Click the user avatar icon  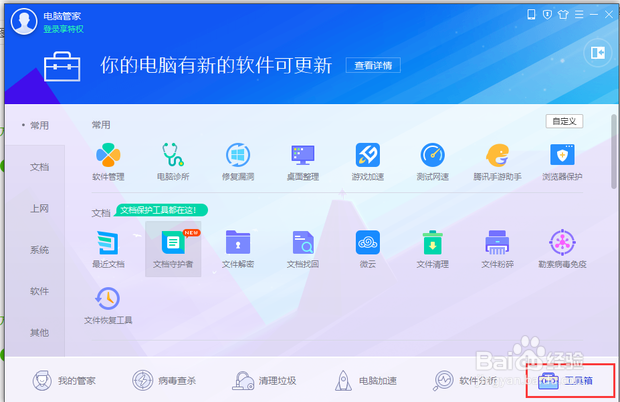pyautogui.click(x=24, y=21)
